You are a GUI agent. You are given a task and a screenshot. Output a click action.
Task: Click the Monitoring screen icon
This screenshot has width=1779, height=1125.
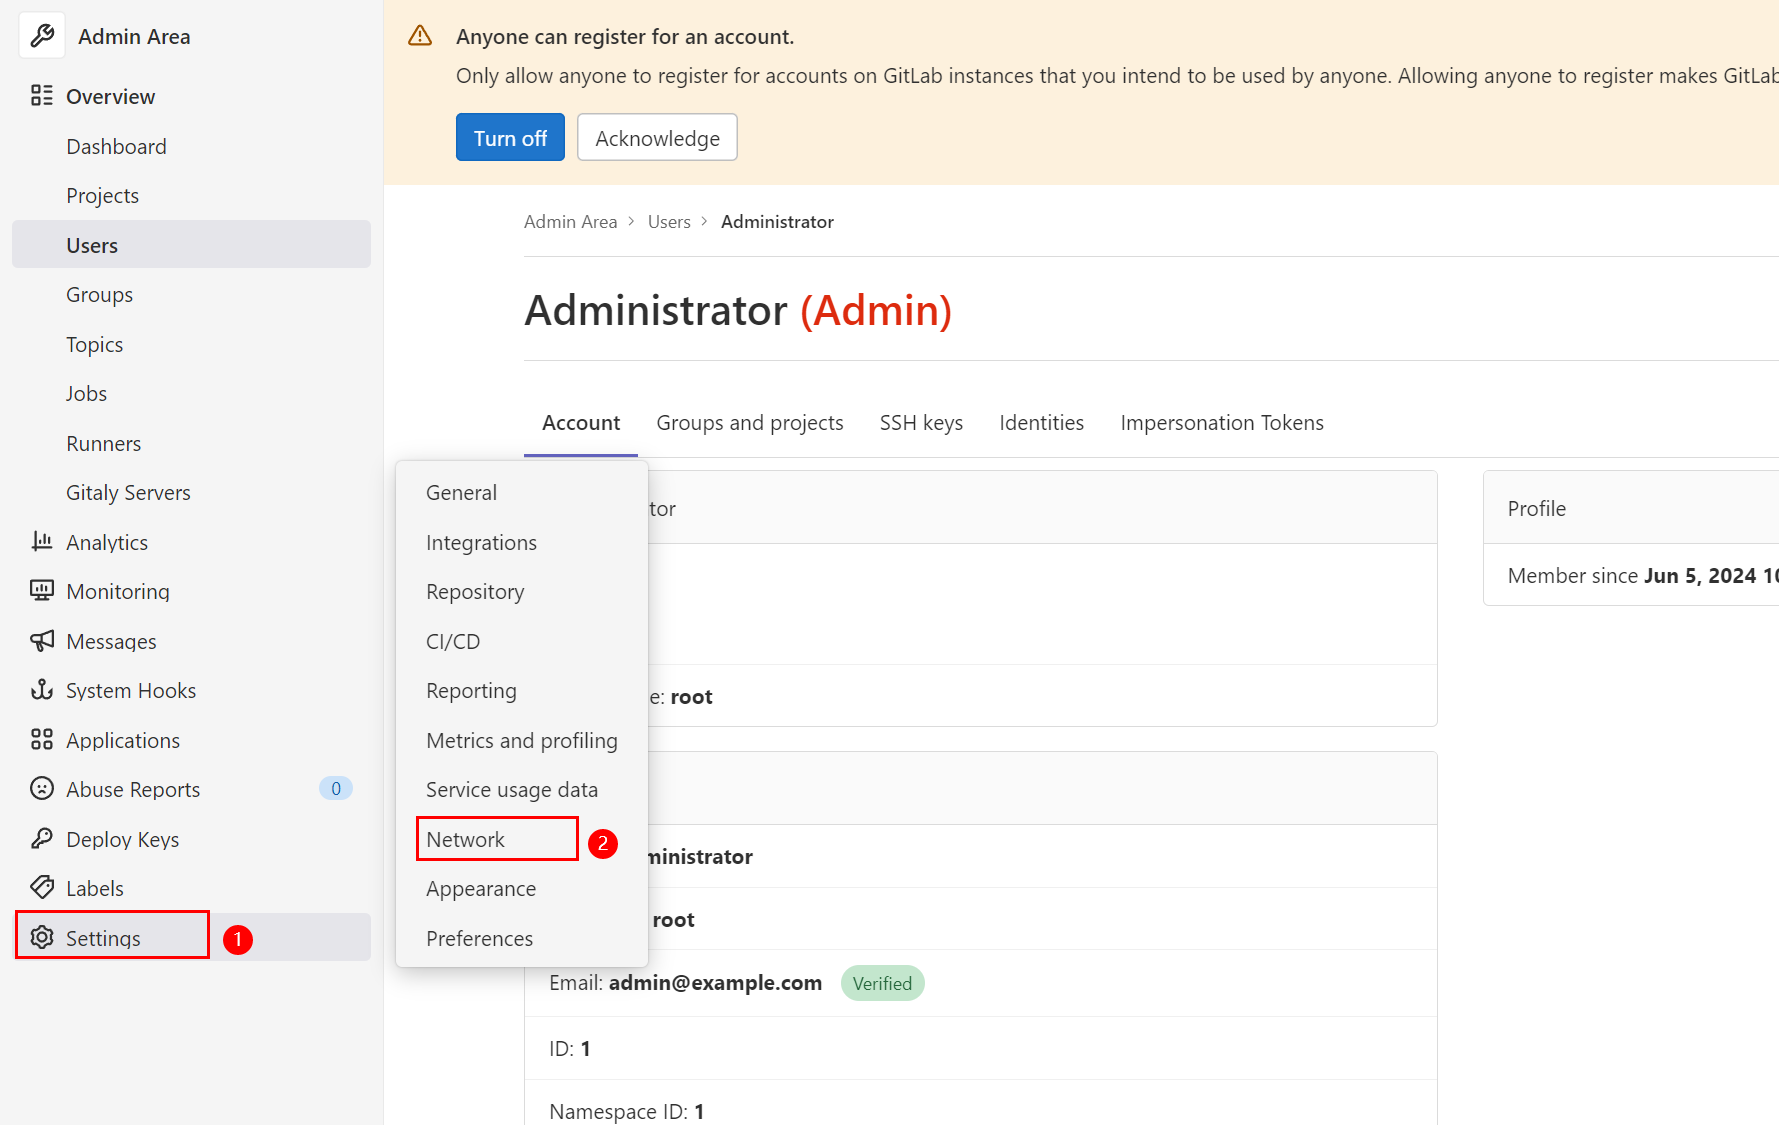tap(41, 590)
